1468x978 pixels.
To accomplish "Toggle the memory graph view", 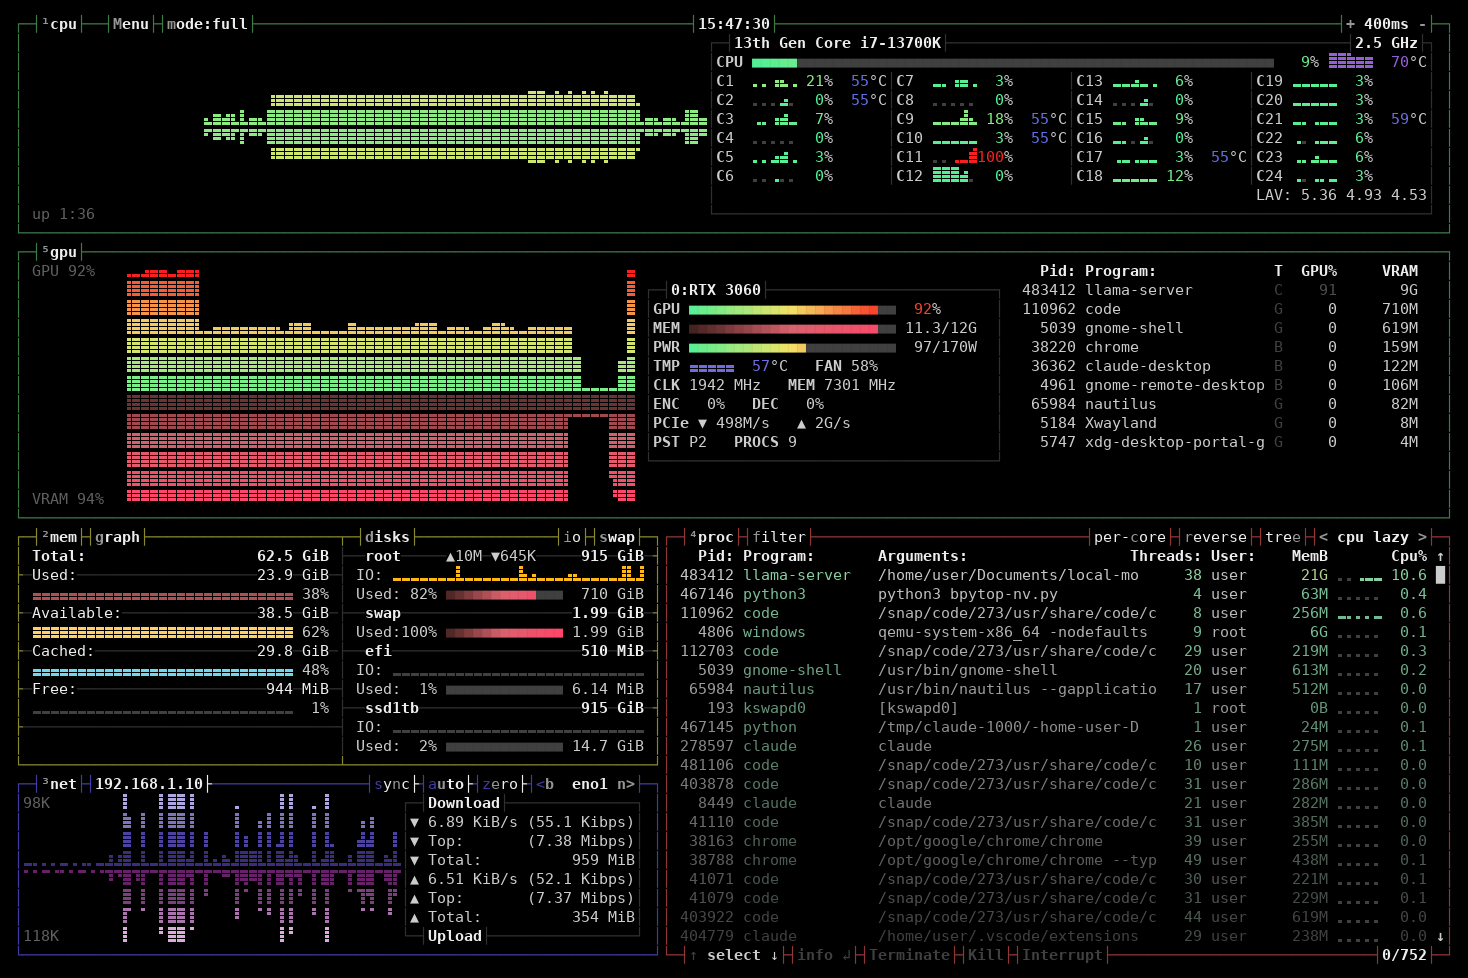I will pyautogui.click(x=118, y=537).
